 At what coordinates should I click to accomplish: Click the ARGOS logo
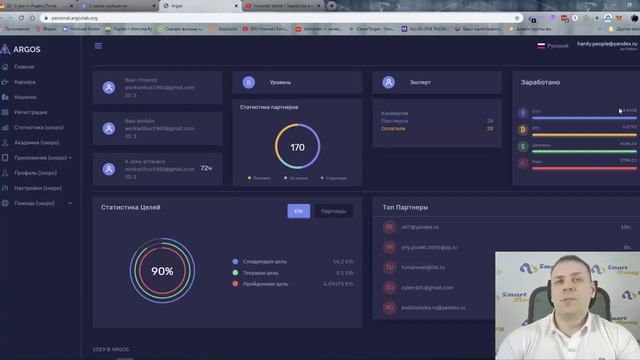[x=20, y=49]
